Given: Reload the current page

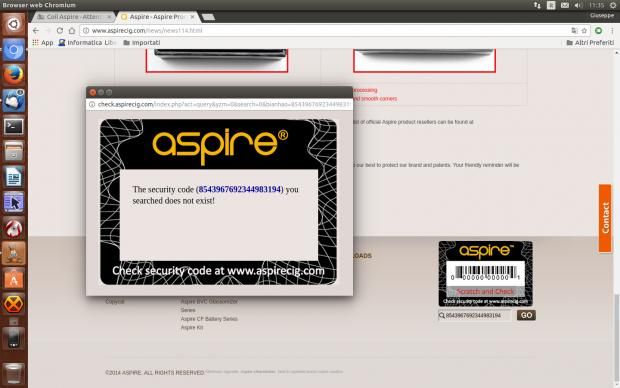Looking at the screenshot, I should tap(60, 30).
